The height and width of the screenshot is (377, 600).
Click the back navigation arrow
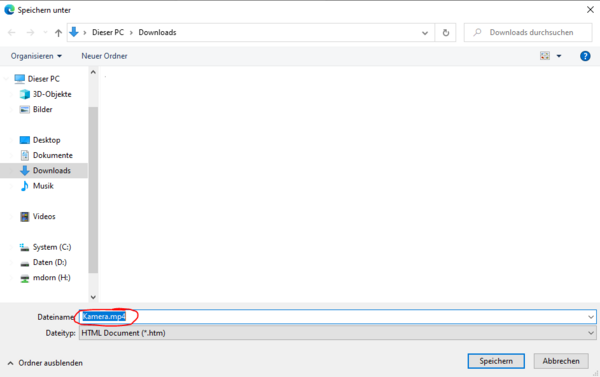tap(11, 33)
